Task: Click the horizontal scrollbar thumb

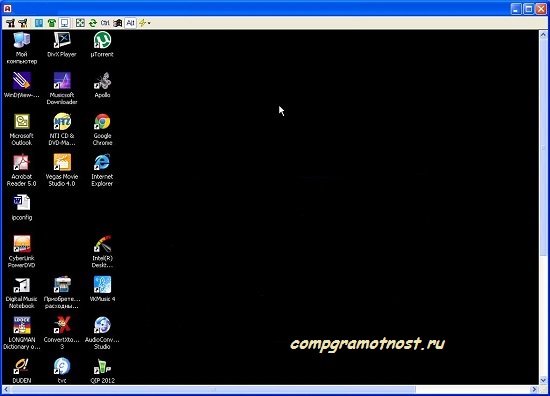Action: click(213, 389)
